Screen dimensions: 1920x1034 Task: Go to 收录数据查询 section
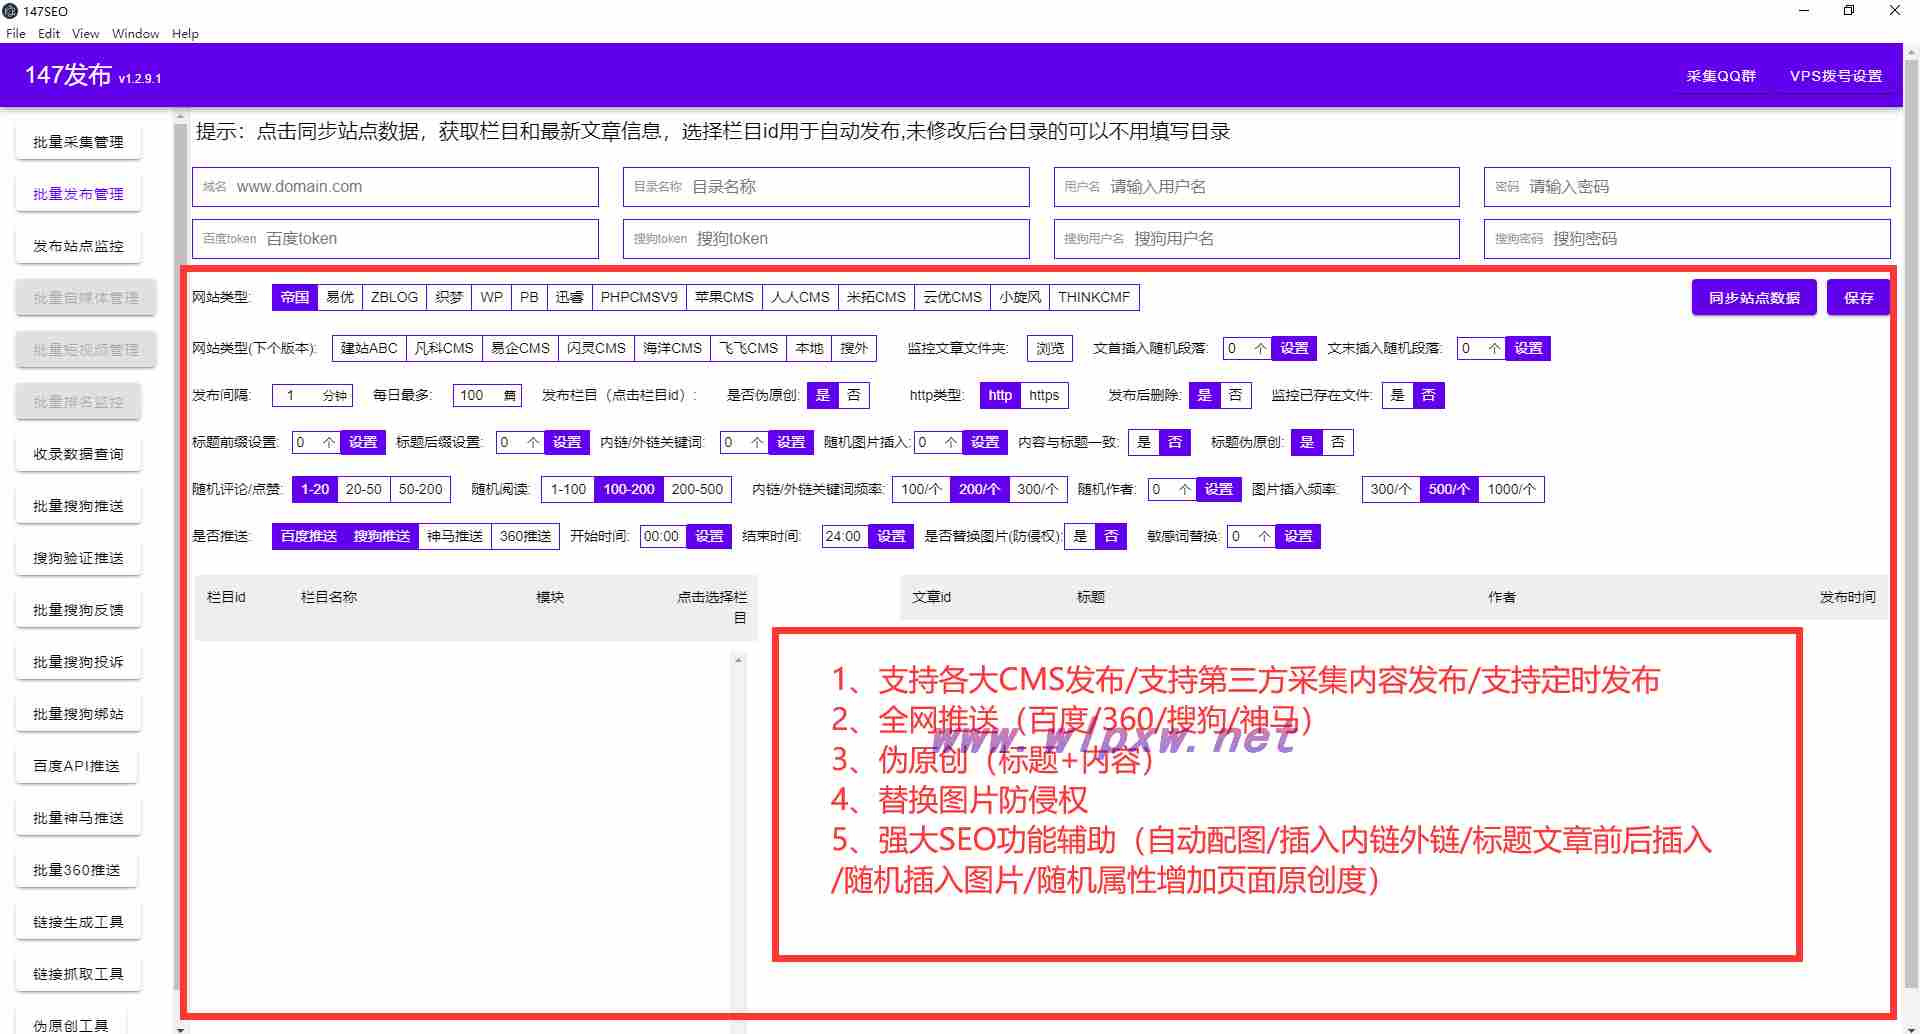78,454
